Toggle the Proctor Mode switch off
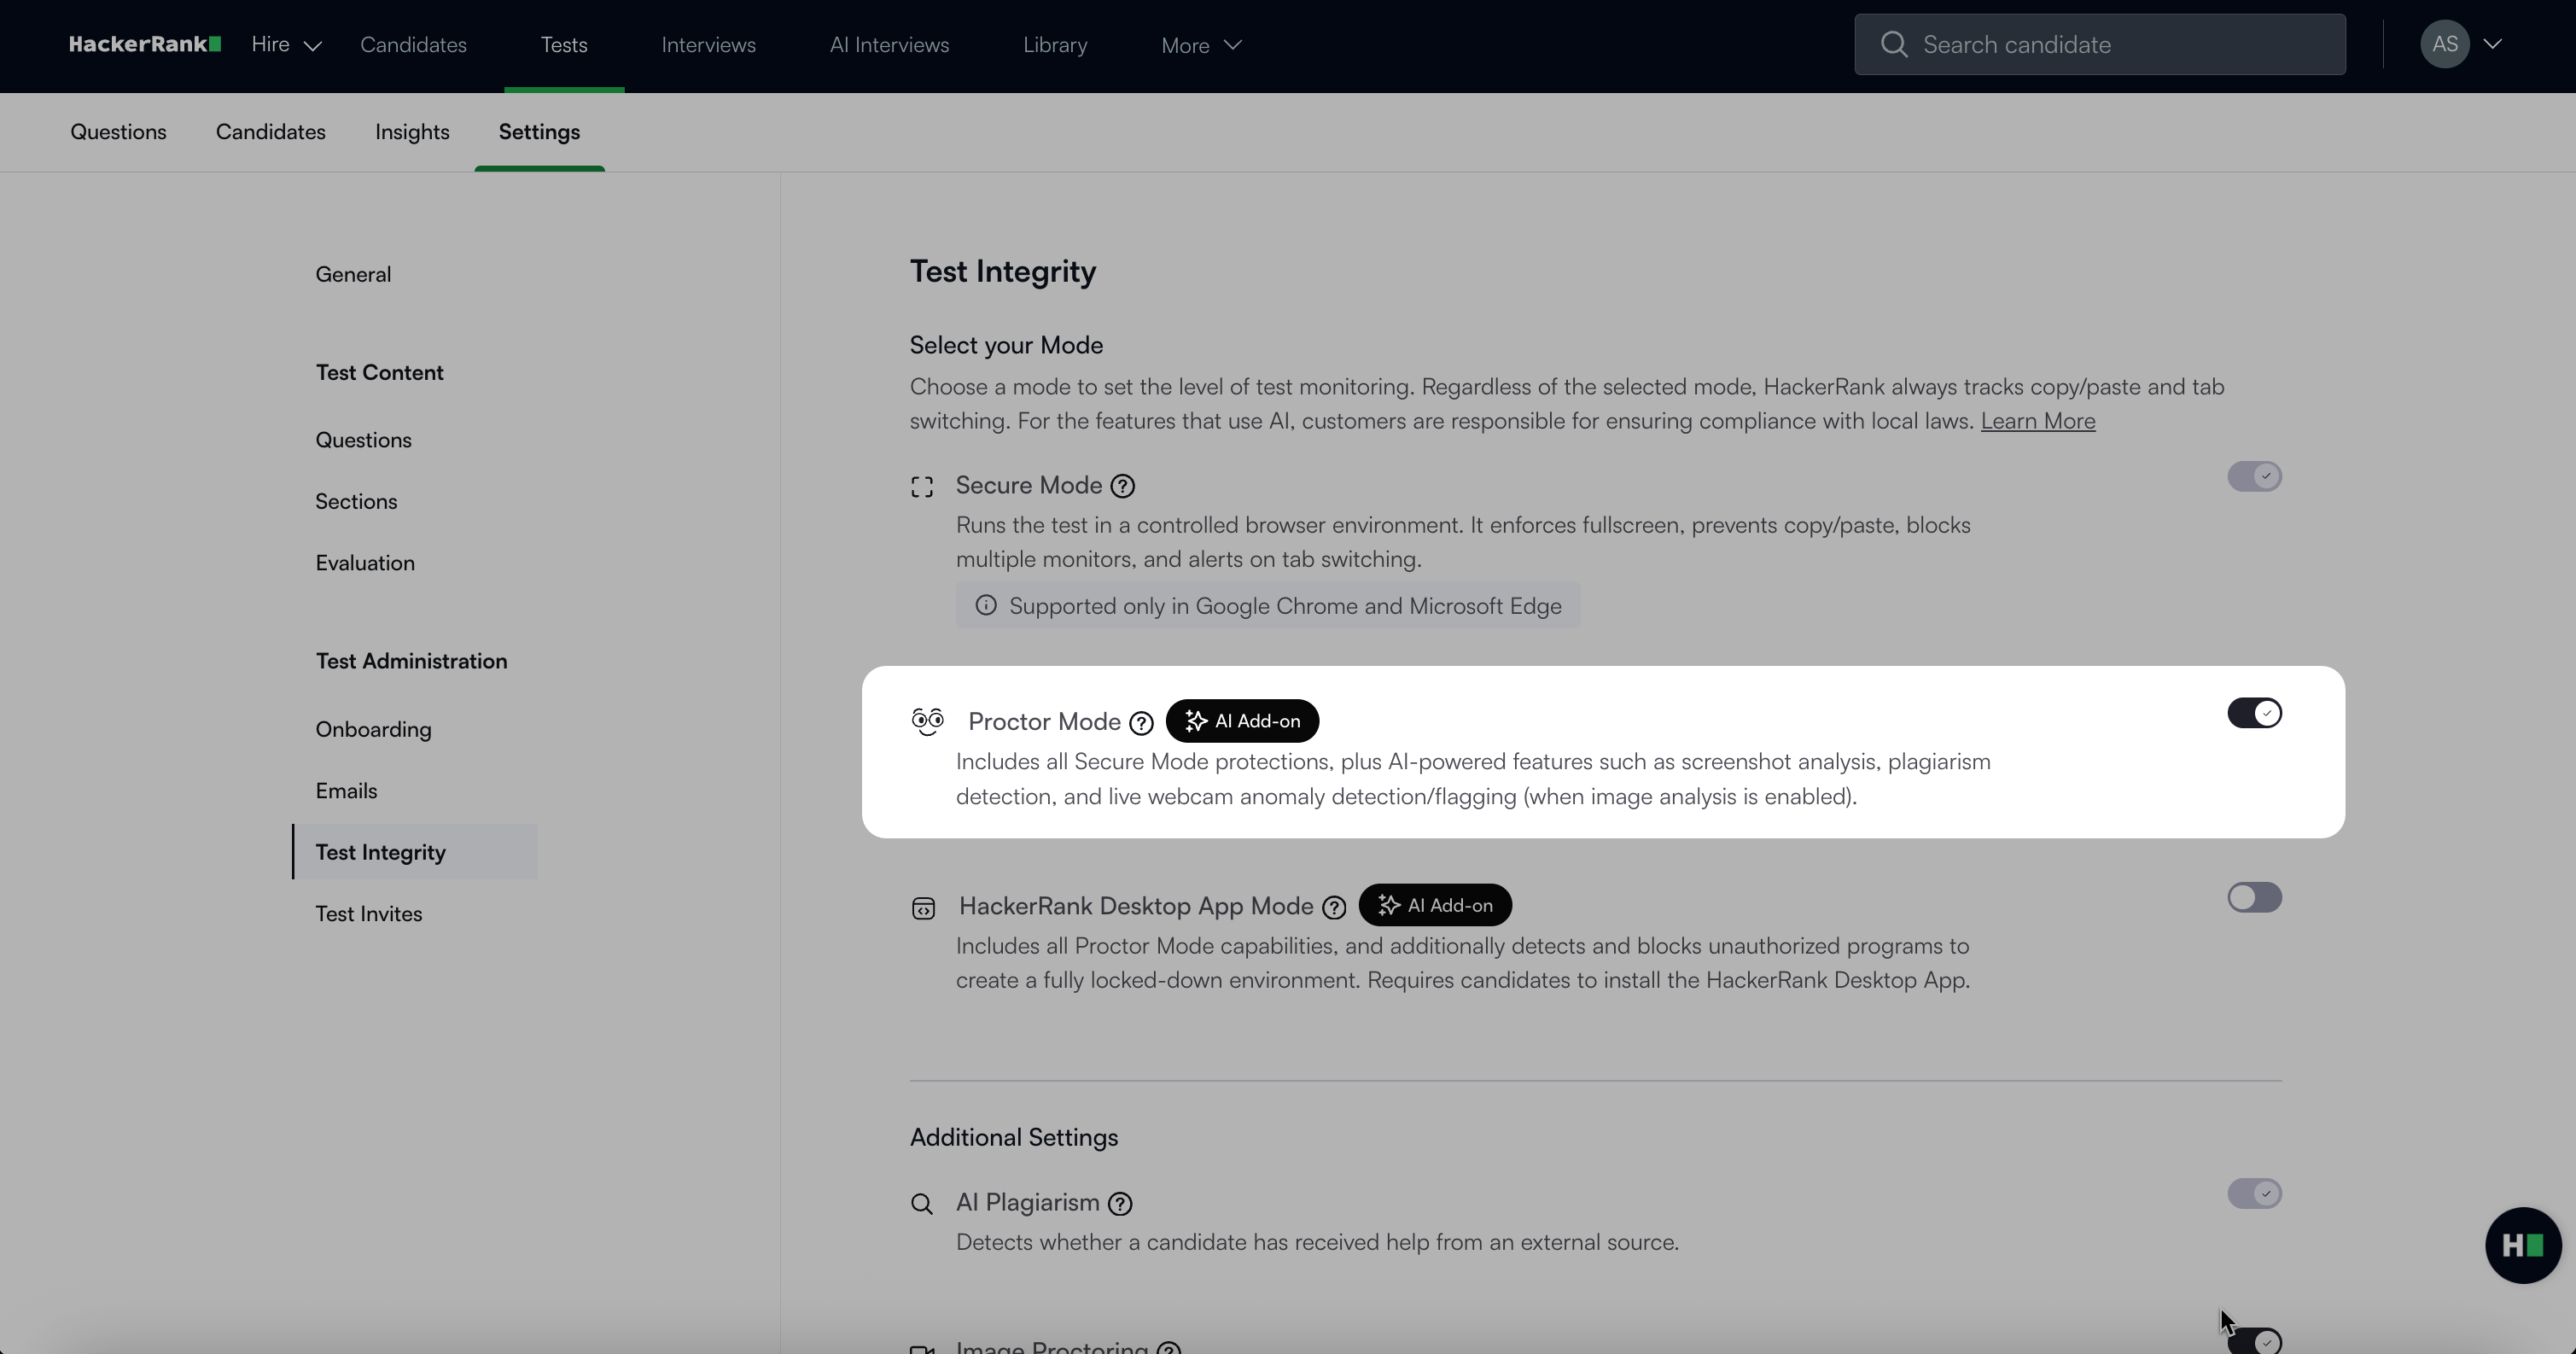This screenshot has width=2576, height=1354. tap(2254, 713)
